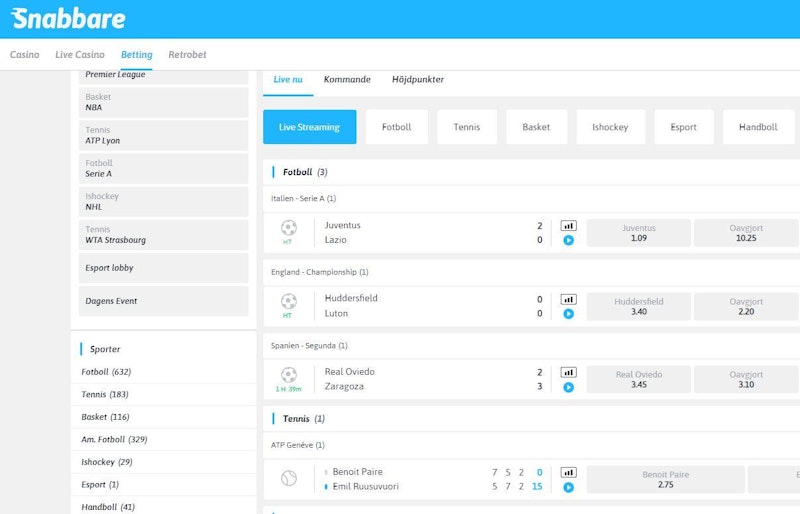The width and height of the screenshot is (800, 514).
Task: Open statistics icon for Juventus match
Action: pyautogui.click(x=568, y=226)
